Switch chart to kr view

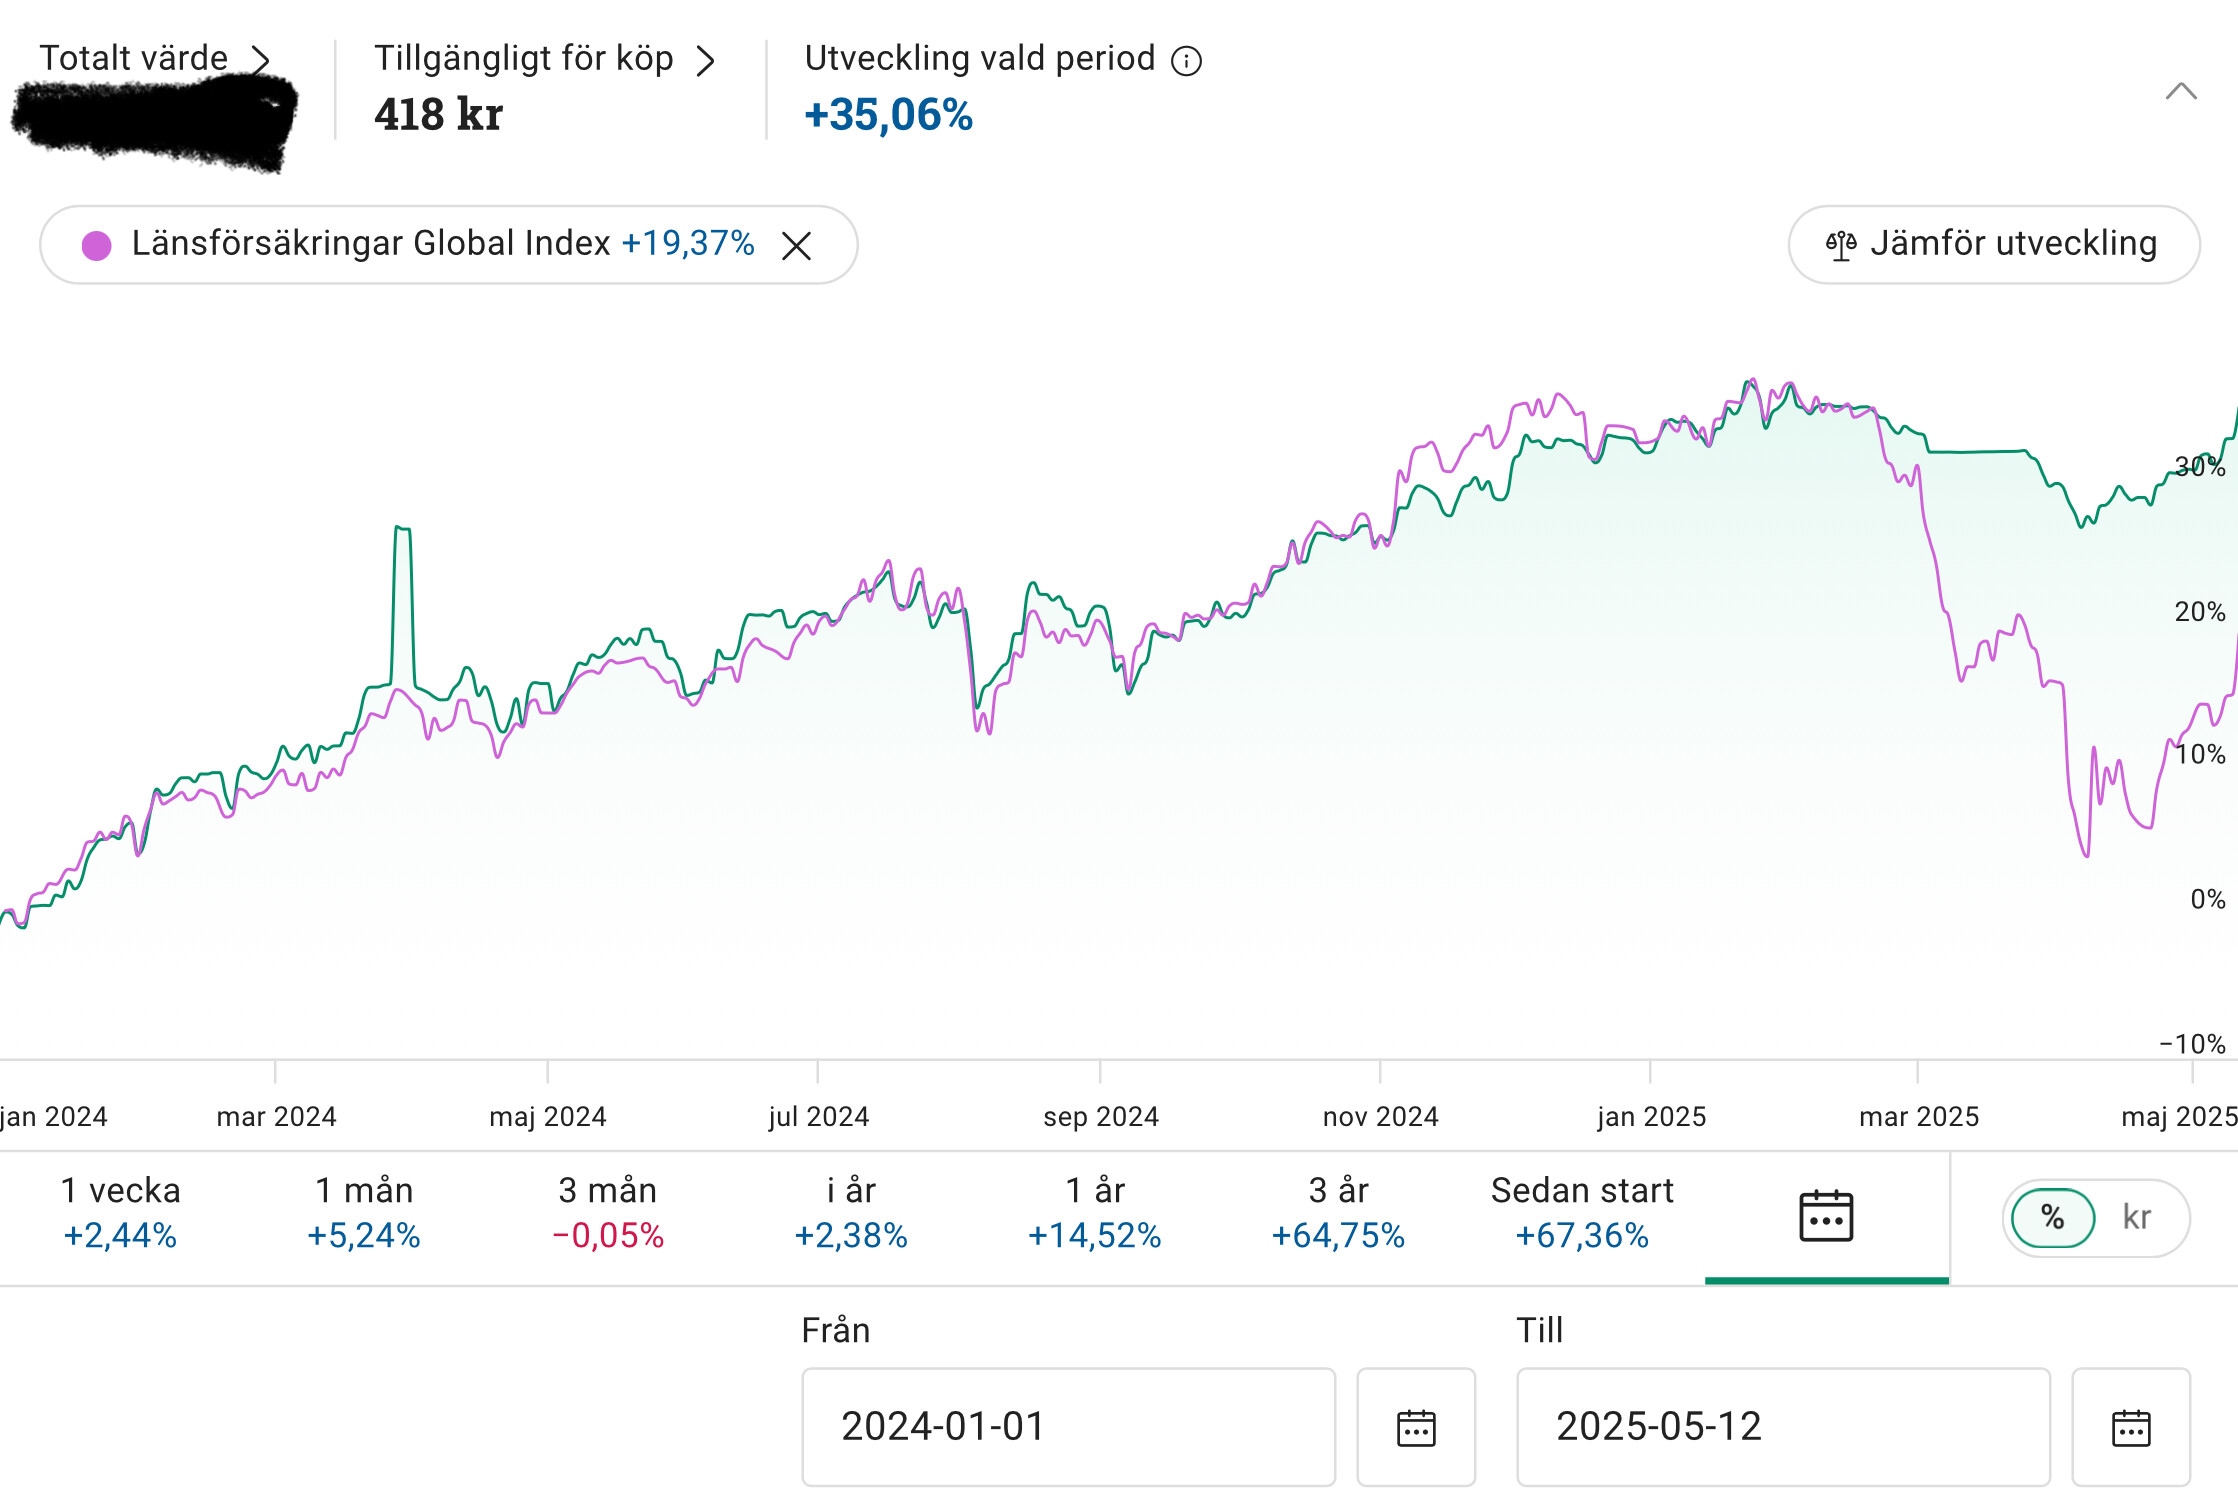point(2137,1217)
